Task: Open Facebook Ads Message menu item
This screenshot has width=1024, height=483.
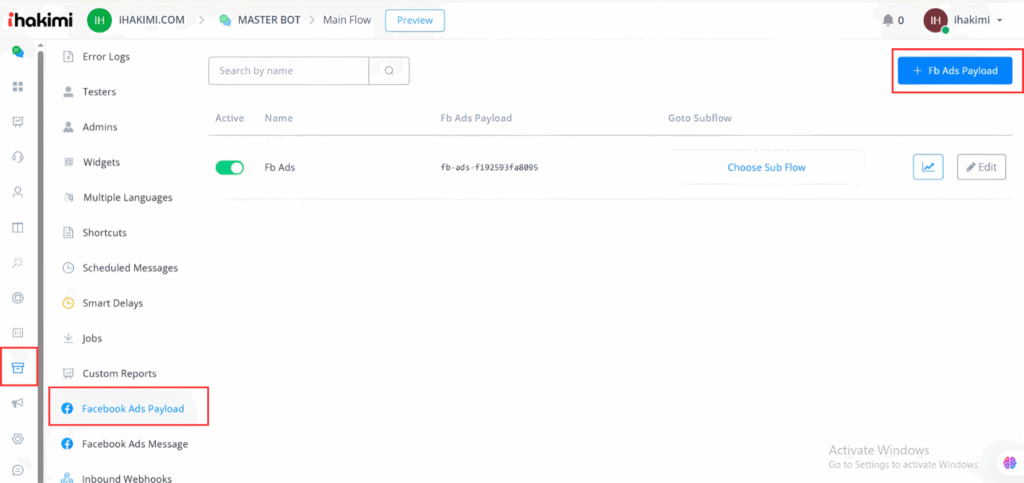Action: click(134, 444)
